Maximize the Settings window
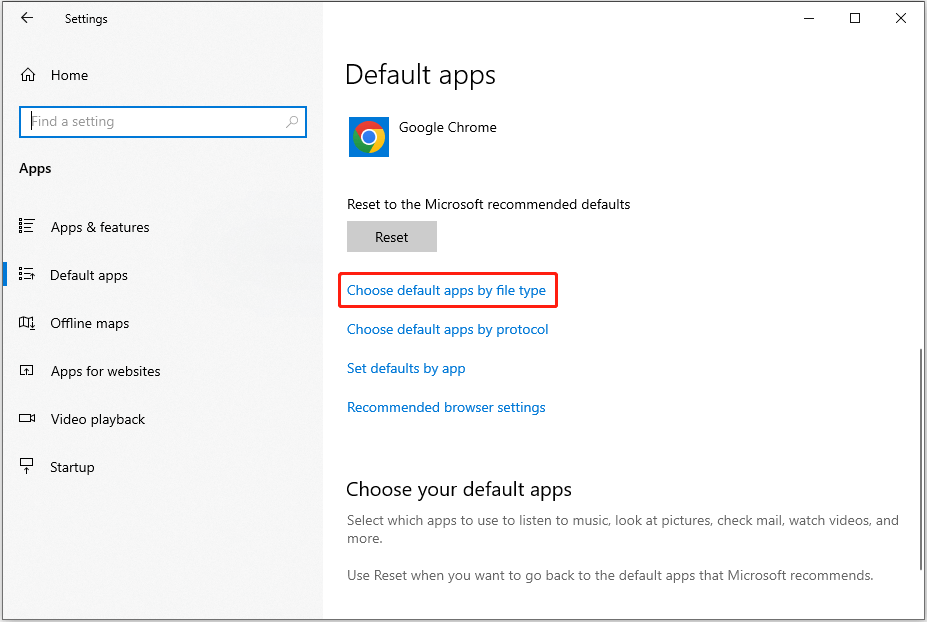This screenshot has width=927, height=622. click(855, 18)
